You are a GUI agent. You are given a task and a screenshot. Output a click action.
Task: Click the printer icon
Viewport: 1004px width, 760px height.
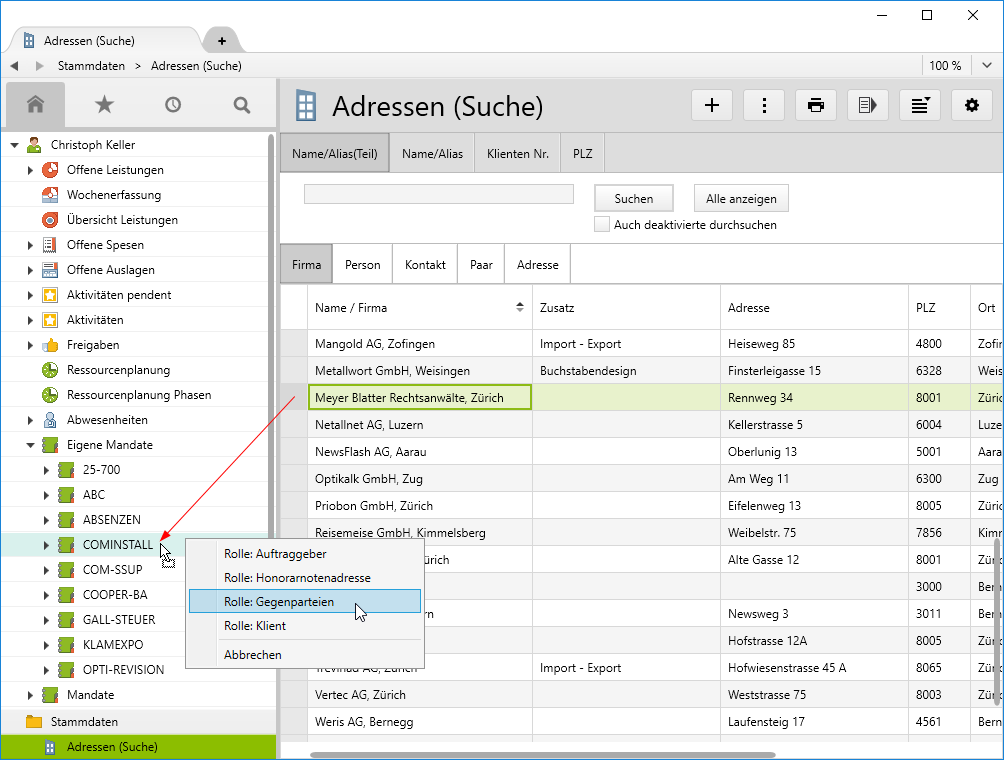coord(816,105)
